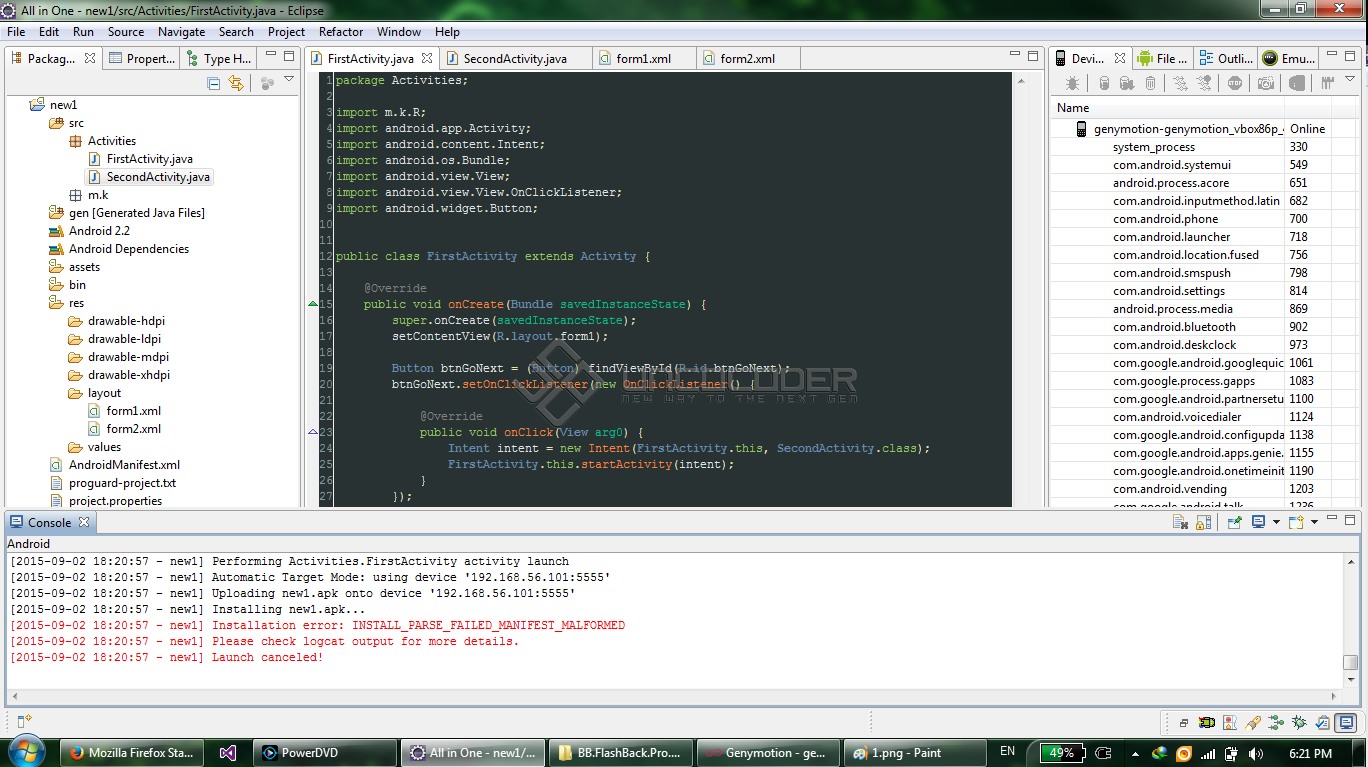The width and height of the screenshot is (1368, 767).
Task: Click the Open Console icon
Action: coord(1296,522)
